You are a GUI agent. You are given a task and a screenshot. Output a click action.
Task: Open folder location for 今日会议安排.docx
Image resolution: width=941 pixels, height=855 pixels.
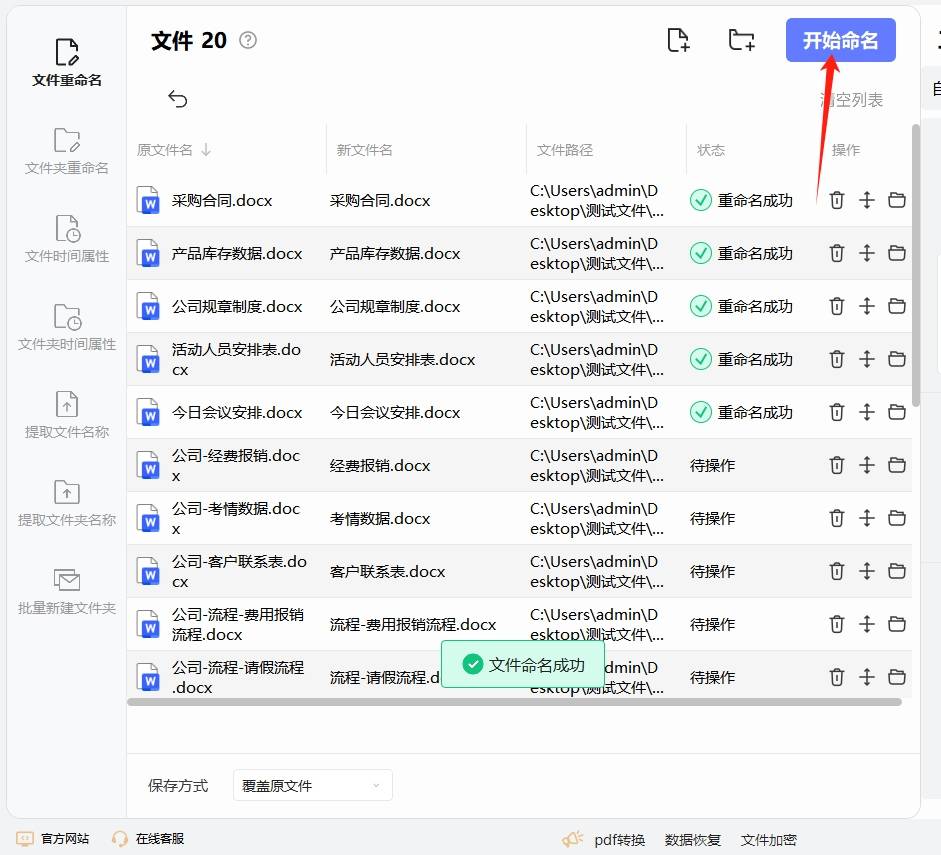tap(897, 412)
